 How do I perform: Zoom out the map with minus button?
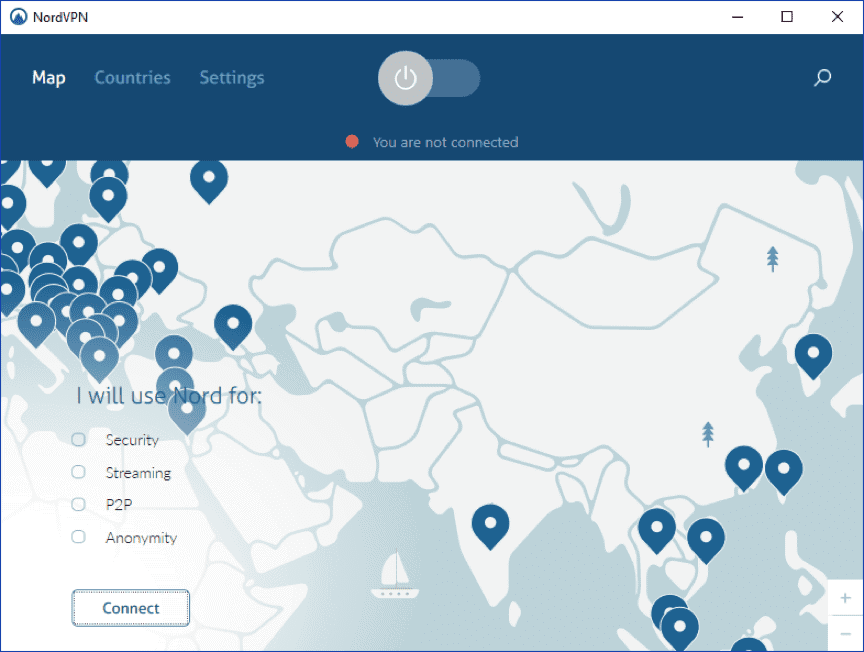(845, 634)
